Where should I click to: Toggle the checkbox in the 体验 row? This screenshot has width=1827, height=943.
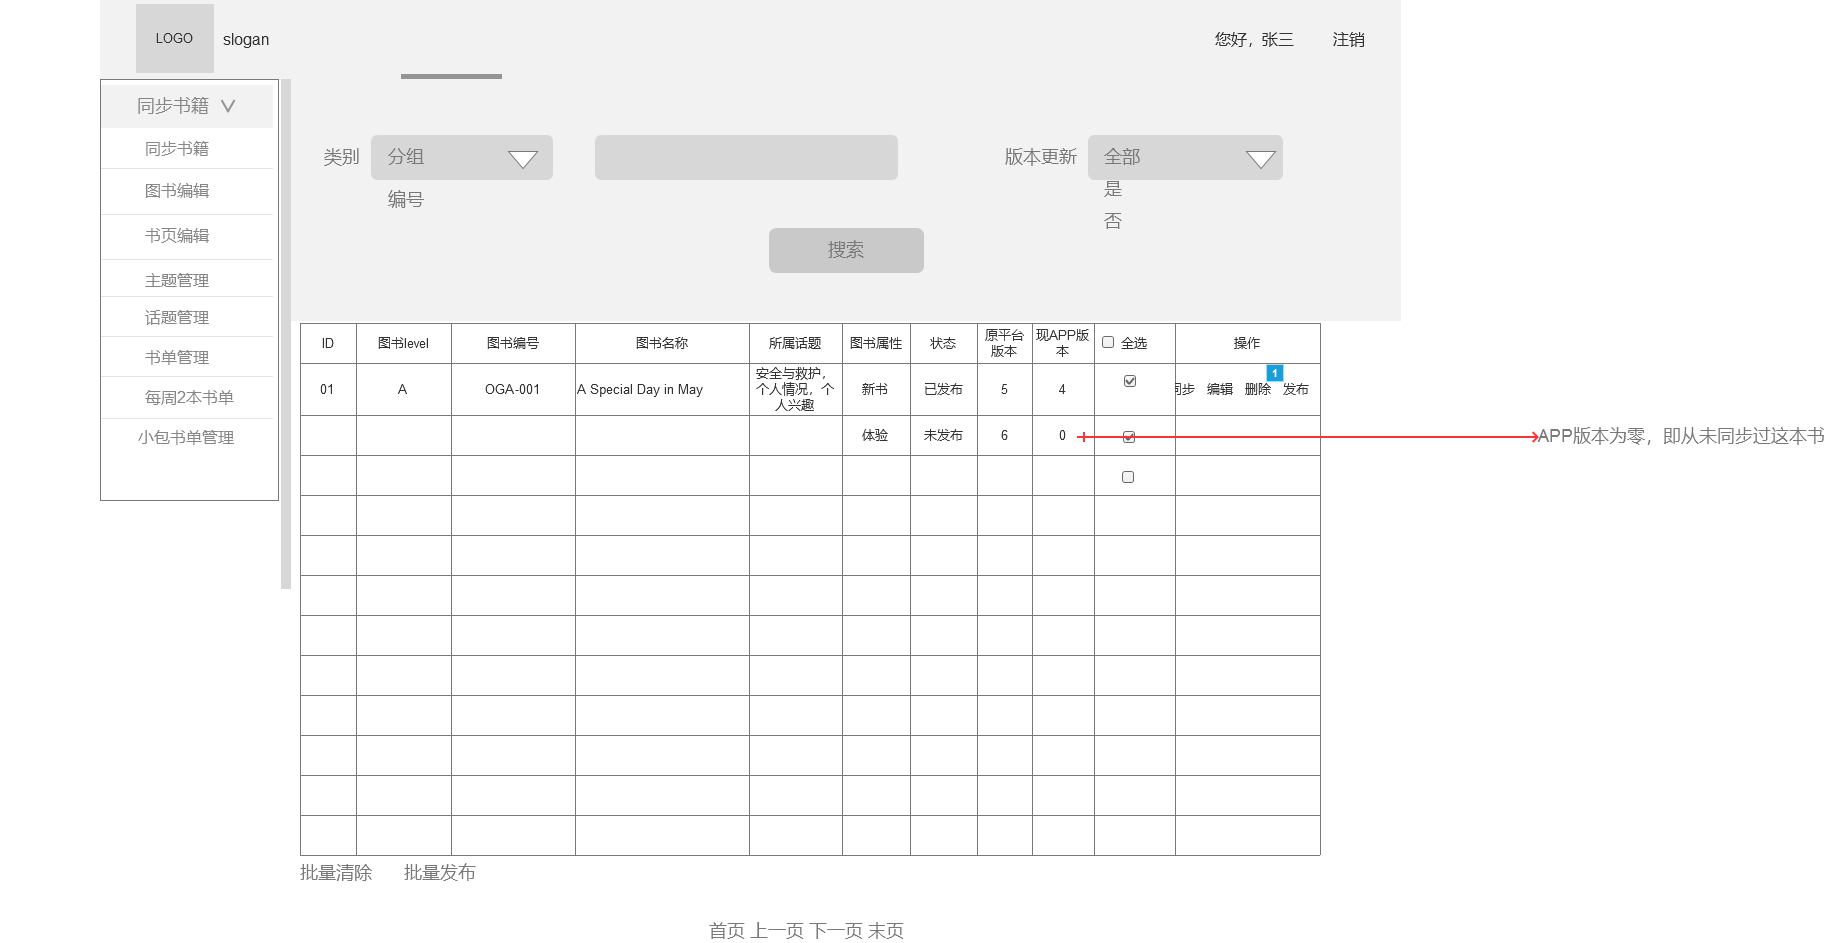coord(1129,437)
